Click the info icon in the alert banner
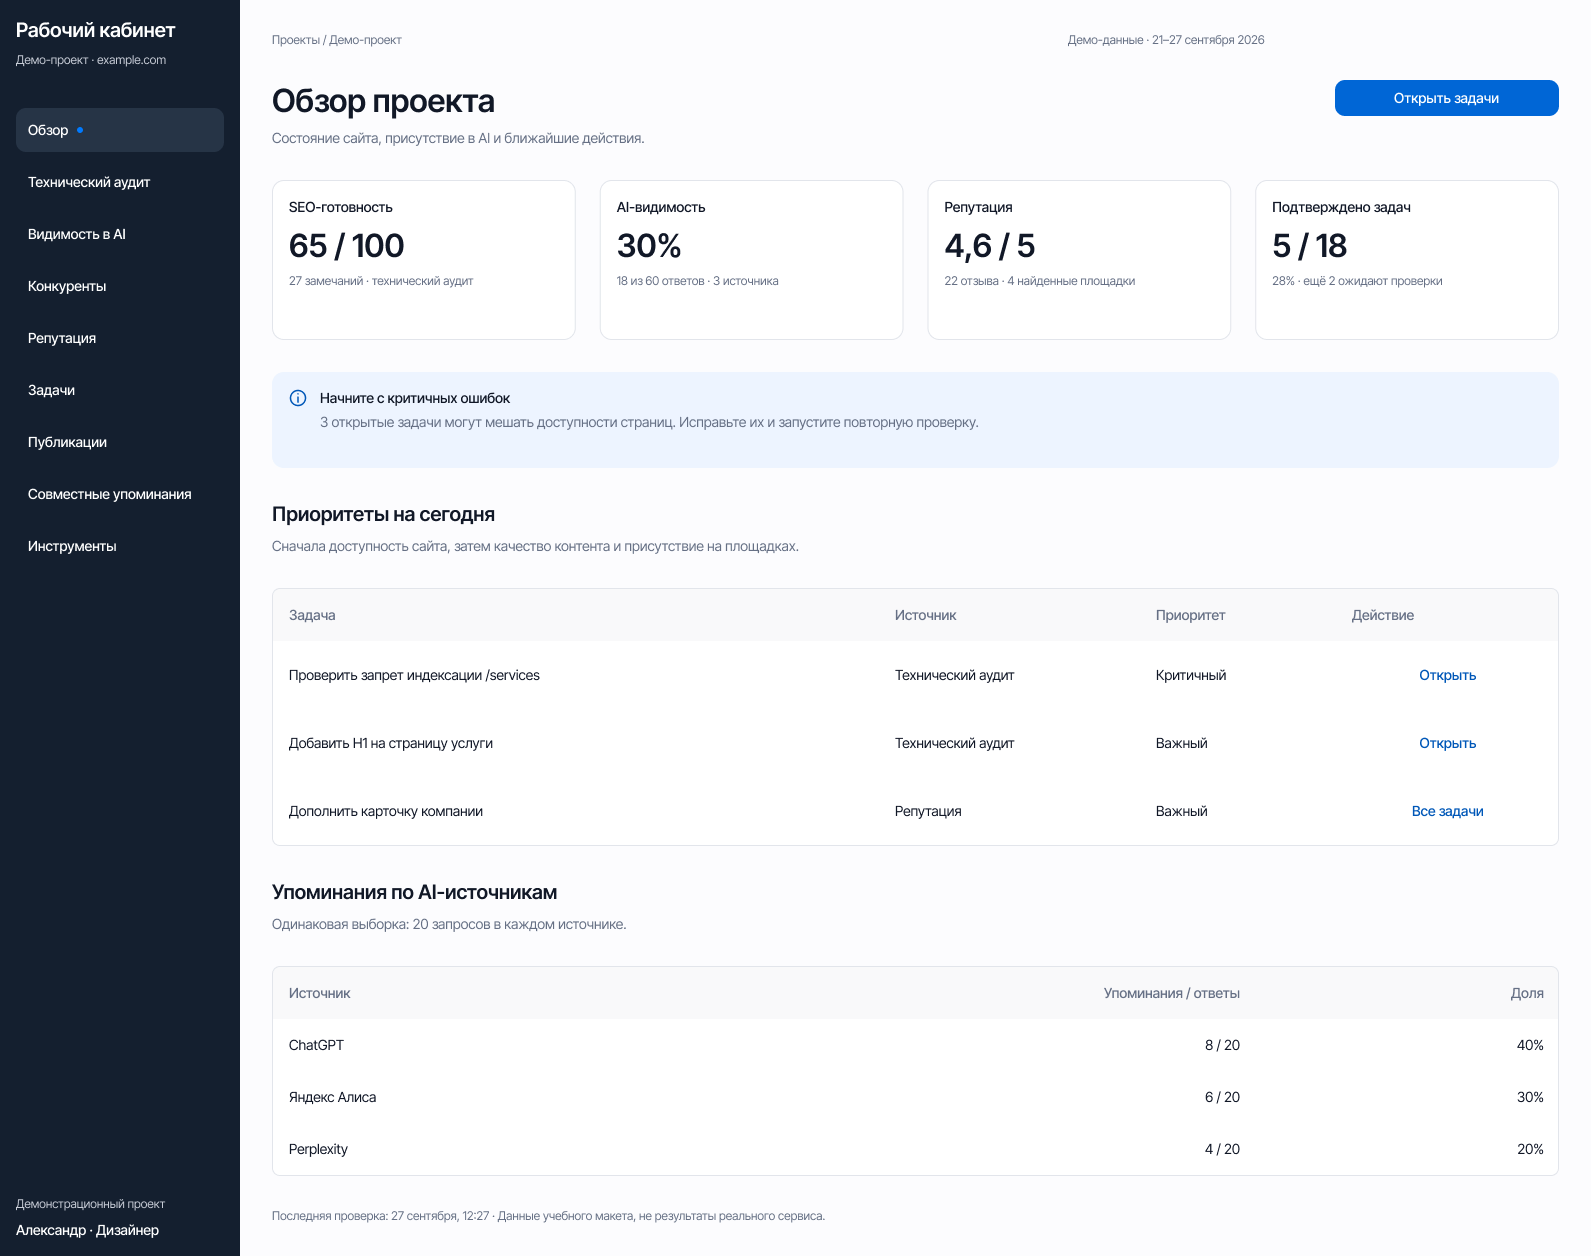Viewport: 1591px width, 1256px height. point(298,398)
